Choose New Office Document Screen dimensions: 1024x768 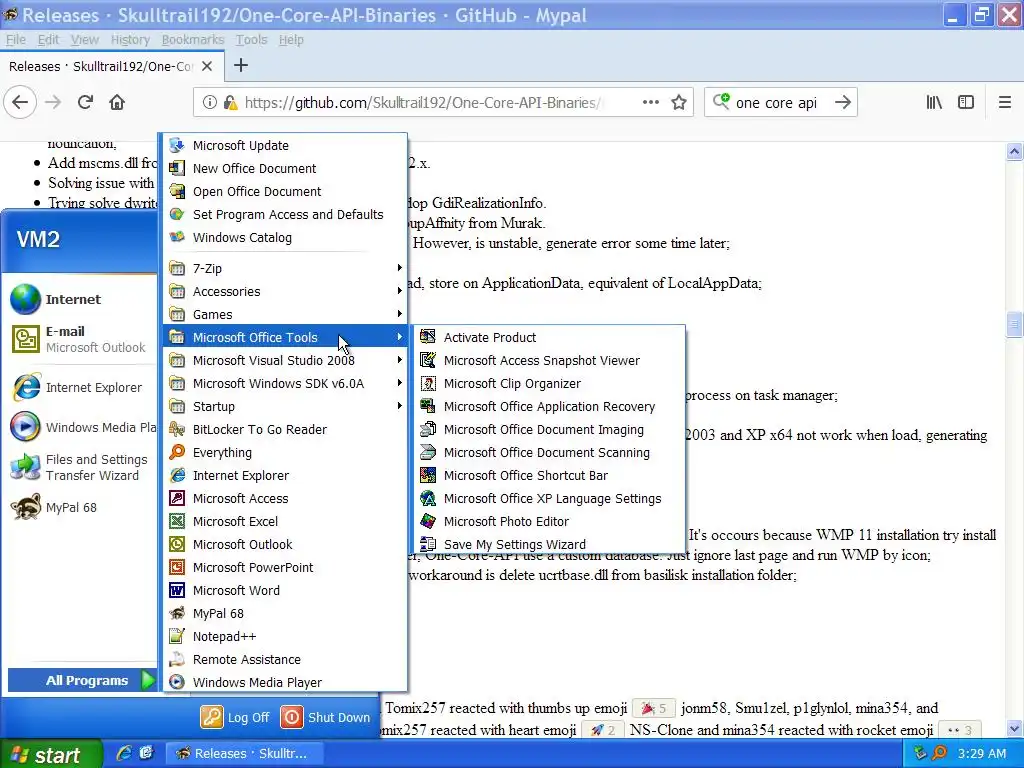click(x=285, y=168)
